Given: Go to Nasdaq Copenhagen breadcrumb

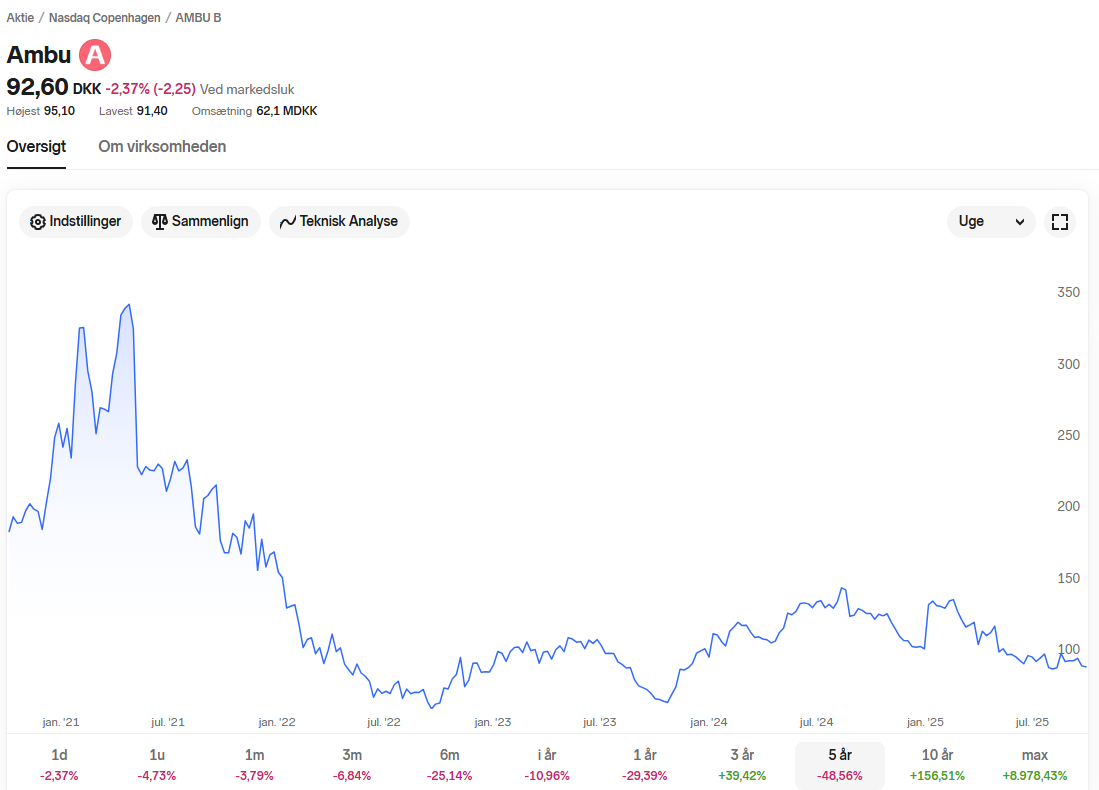Looking at the screenshot, I should click(x=104, y=18).
